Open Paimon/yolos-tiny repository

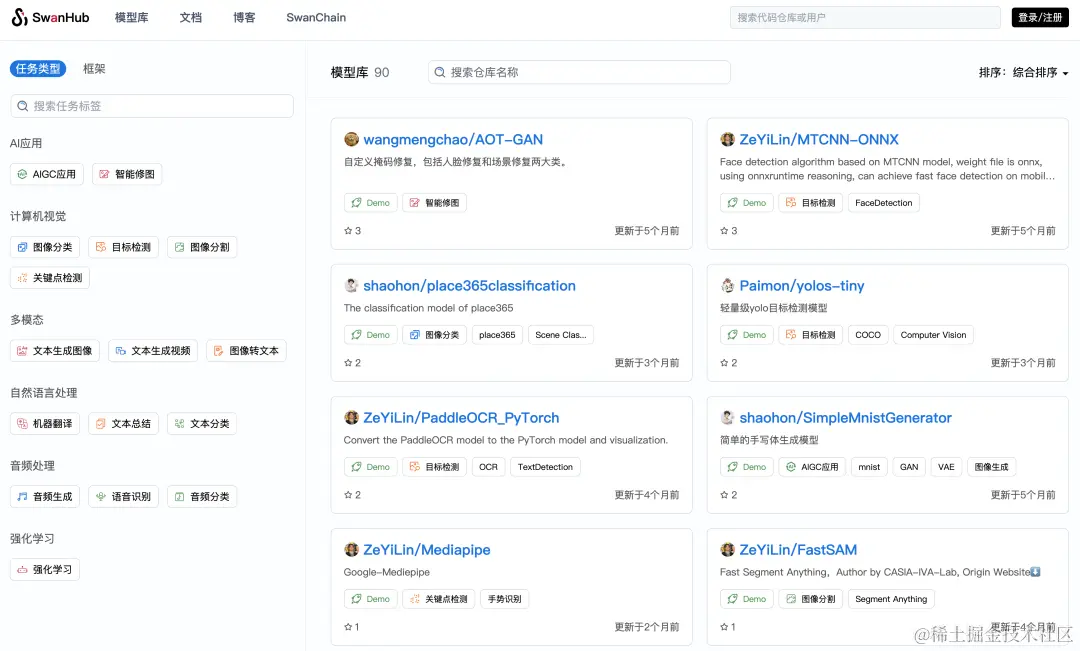point(802,285)
